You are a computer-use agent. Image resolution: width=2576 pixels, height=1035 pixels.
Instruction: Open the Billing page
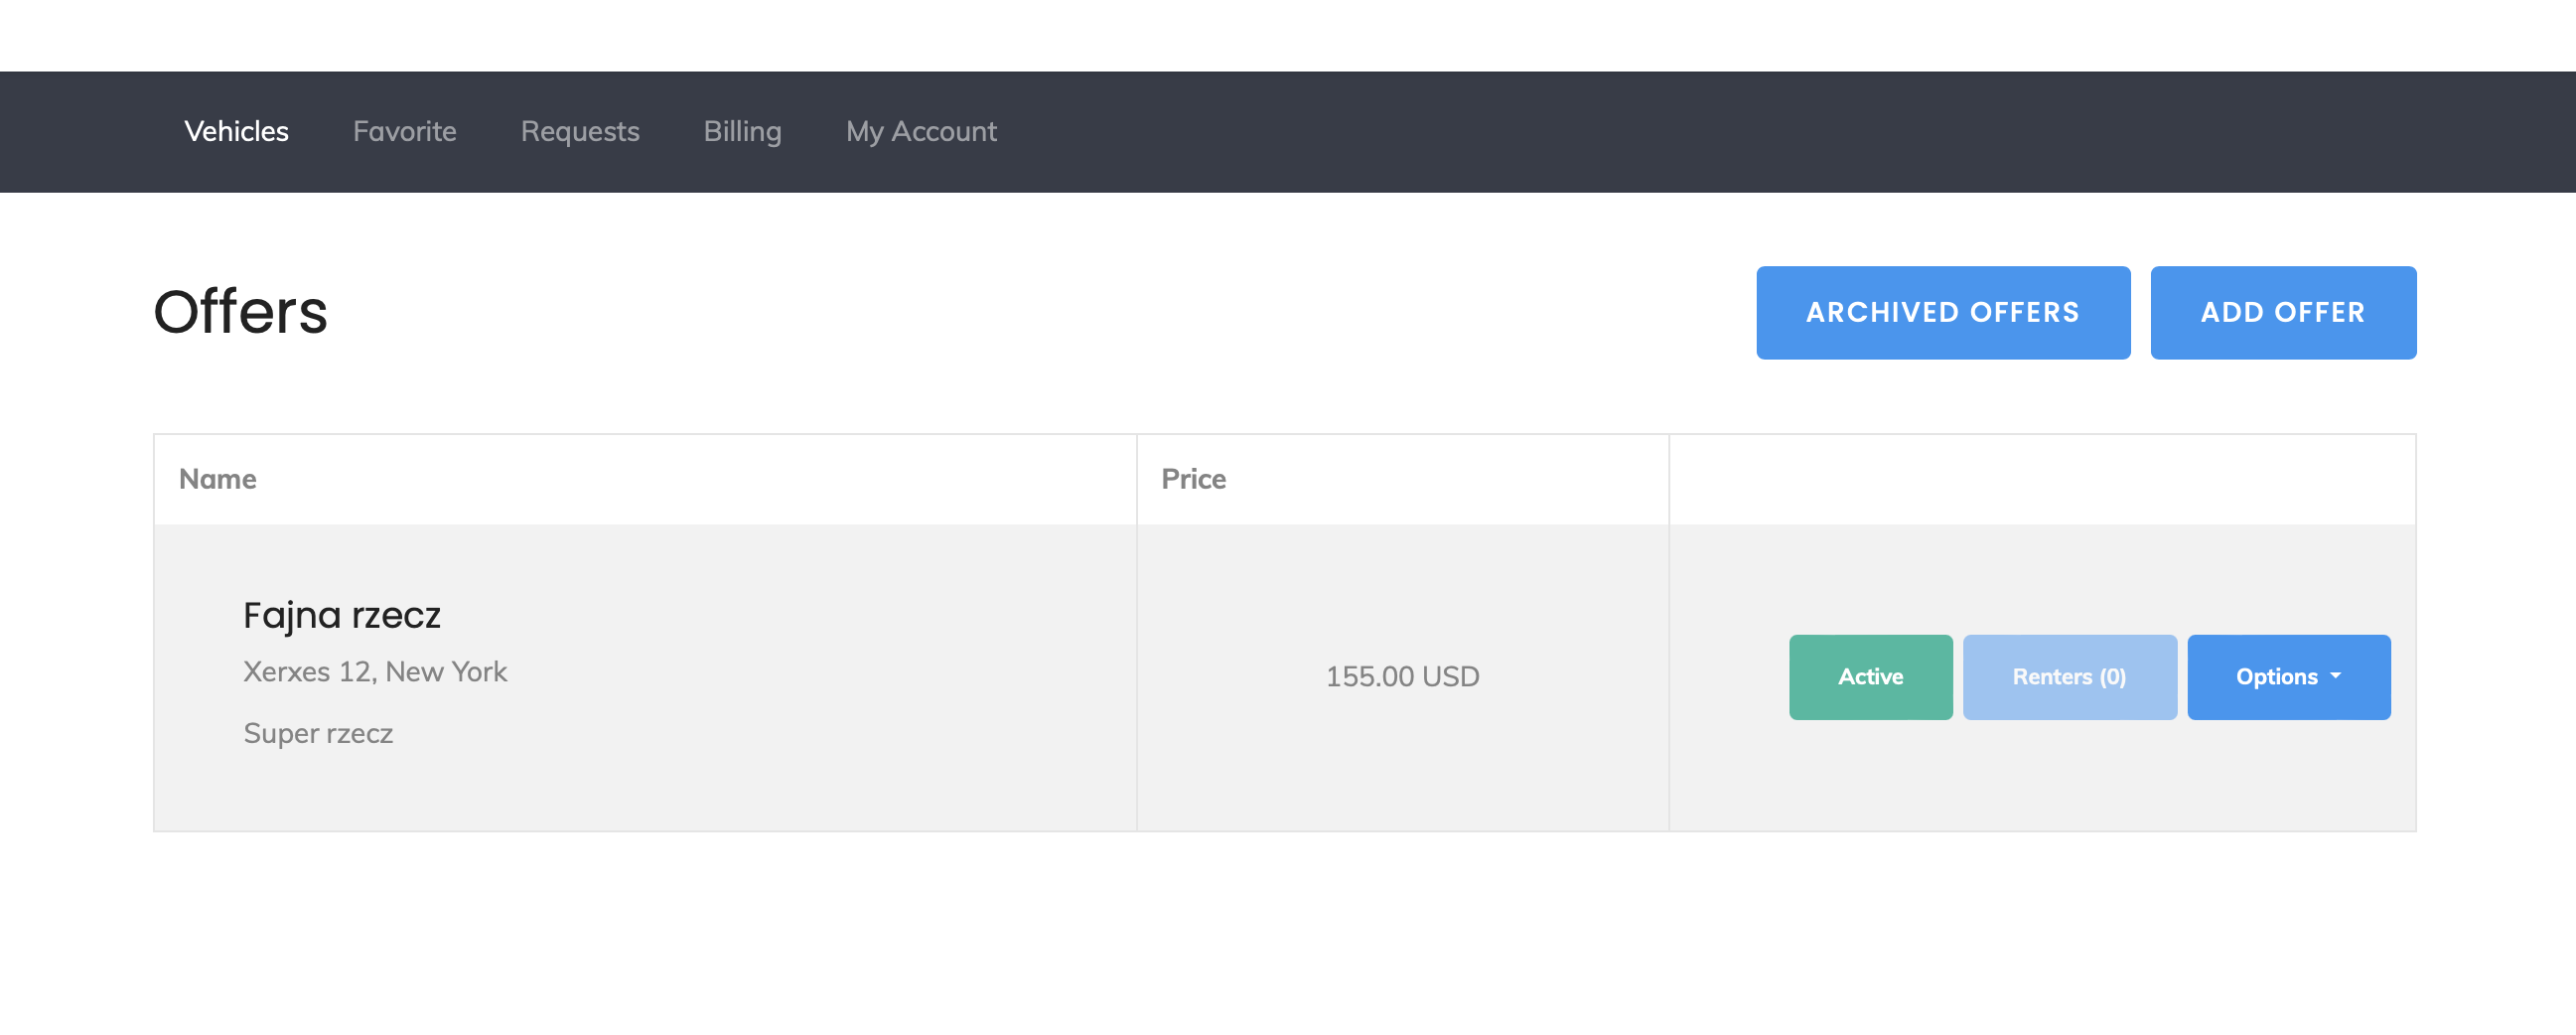[x=742, y=131]
